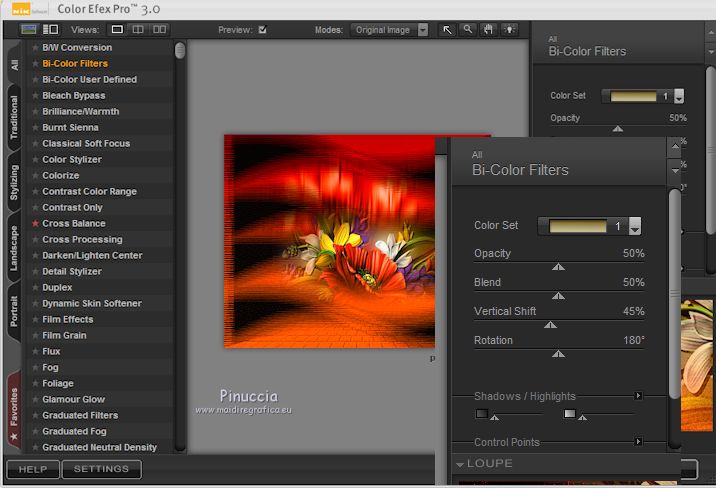The image size is (716, 488).
Task: Select the Zoom magnifier tool
Action: 468,30
